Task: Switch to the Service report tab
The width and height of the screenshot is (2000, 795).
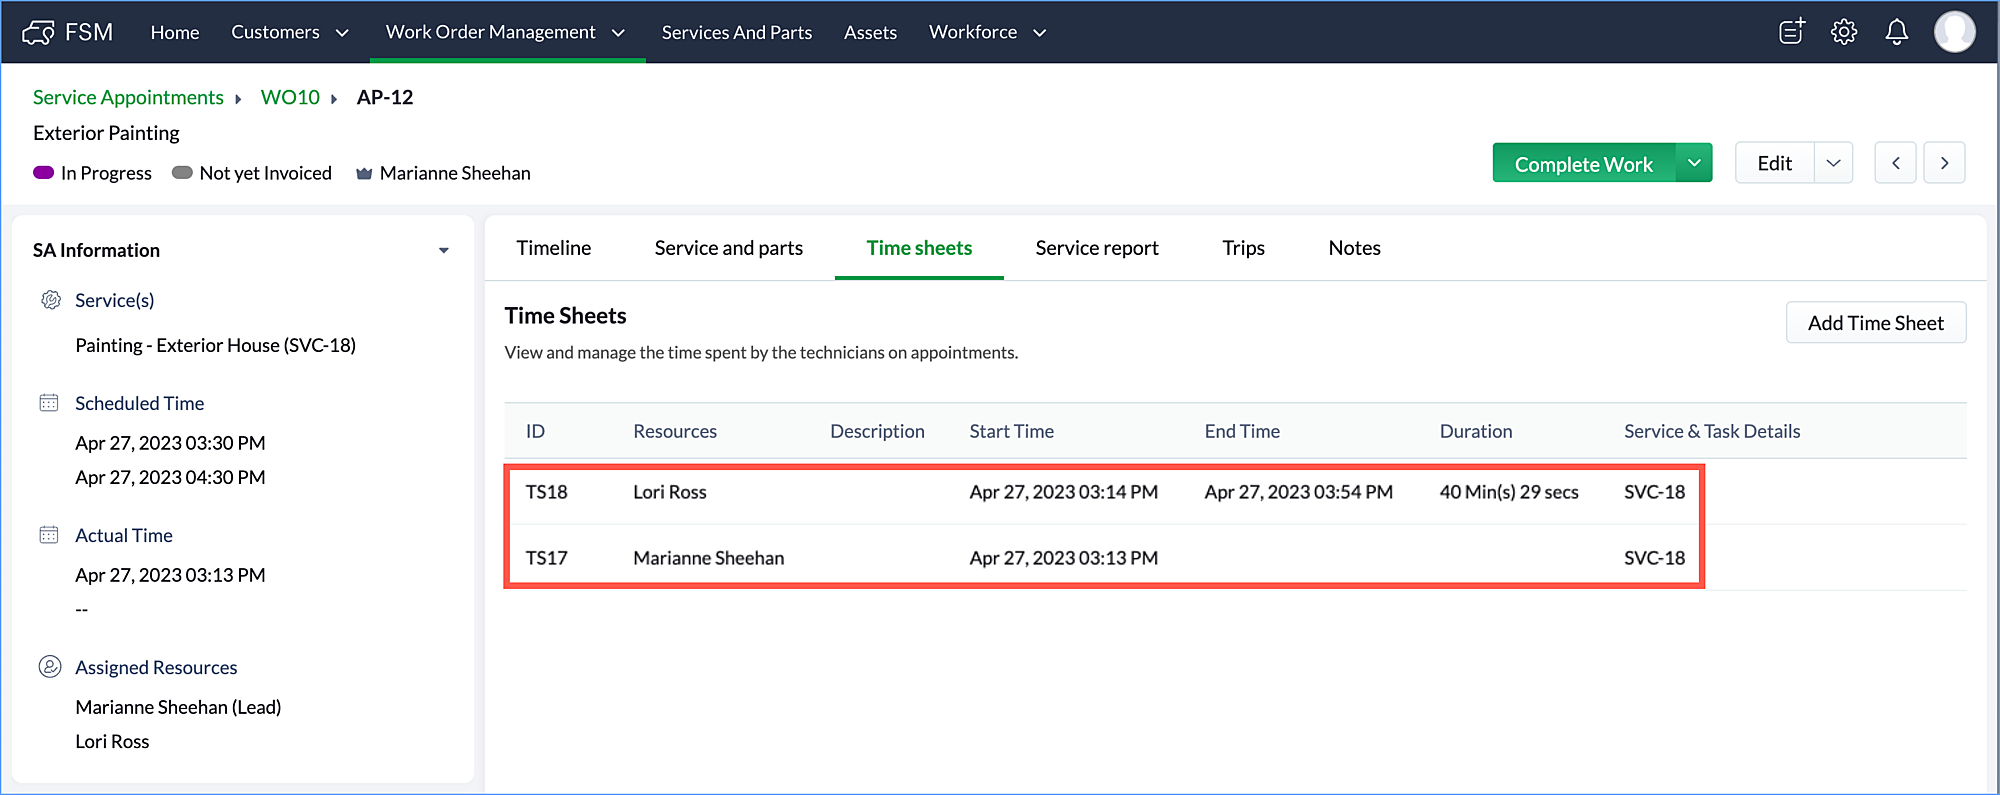Action: pyautogui.click(x=1096, y=248)
